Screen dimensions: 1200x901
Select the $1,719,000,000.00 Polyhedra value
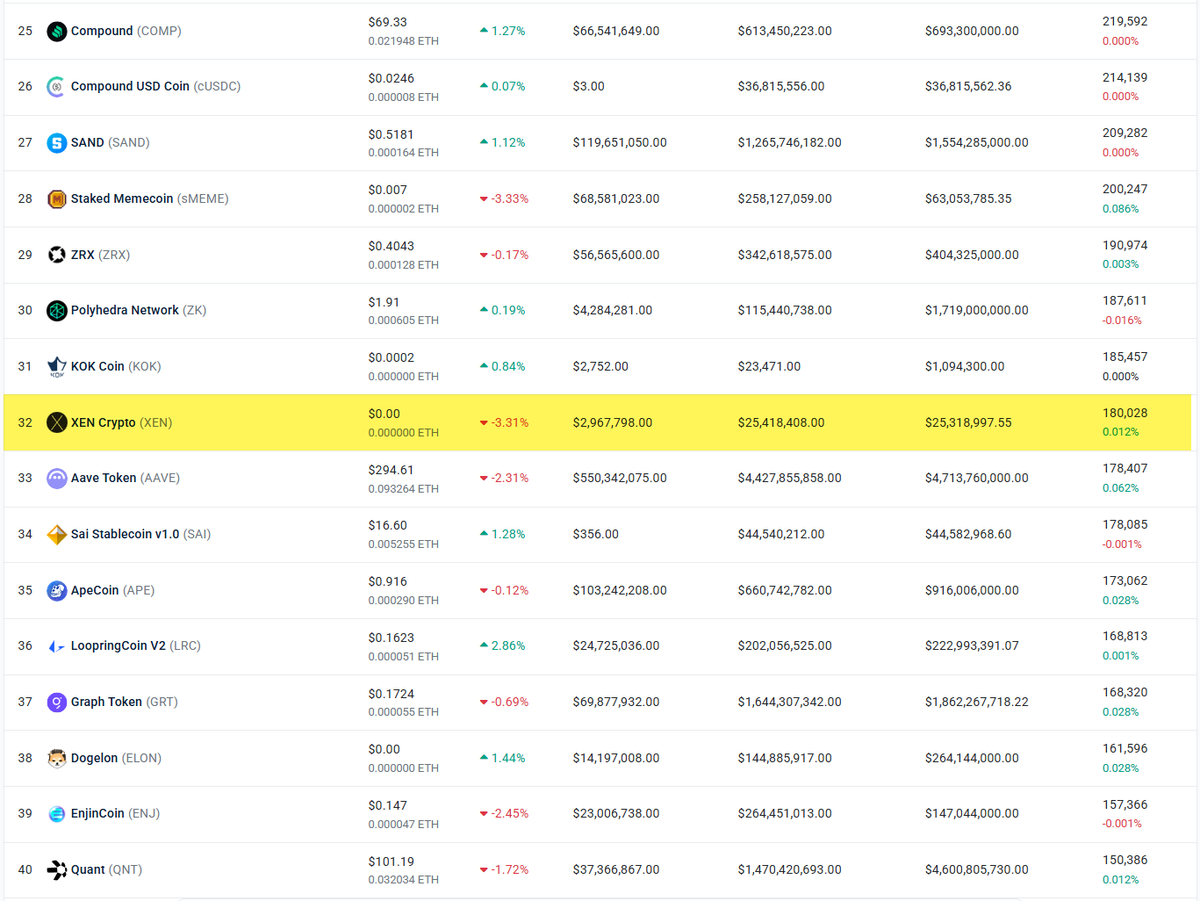[977, 310]
